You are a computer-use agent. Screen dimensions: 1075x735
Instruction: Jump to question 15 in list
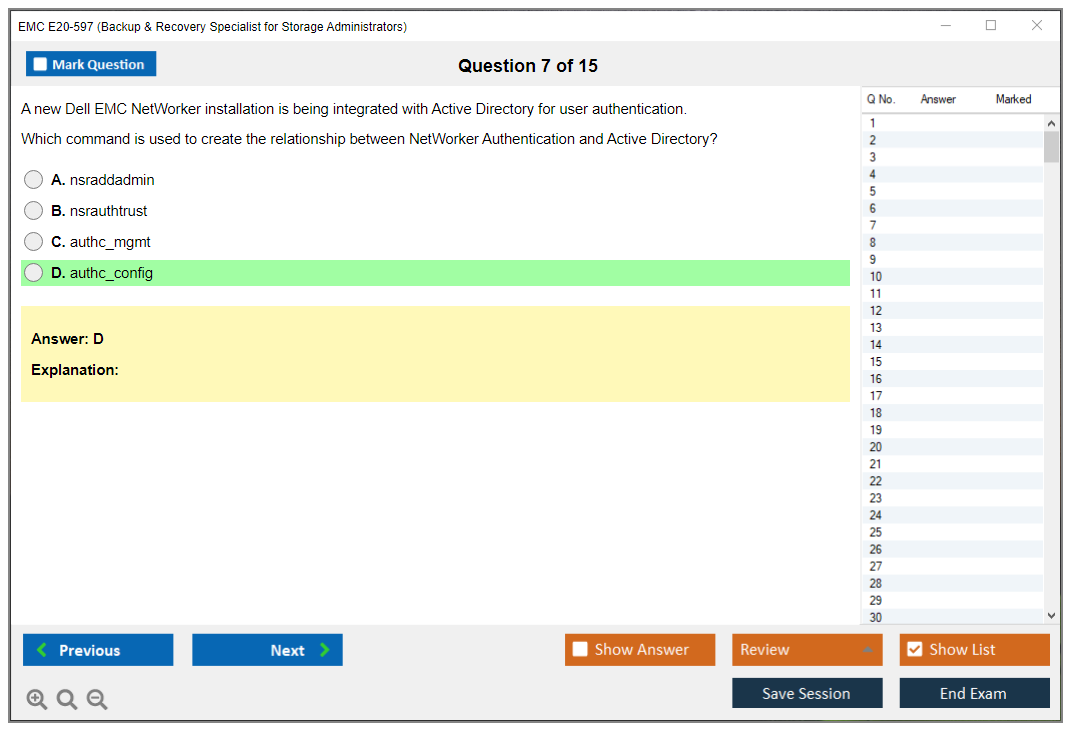876,362
